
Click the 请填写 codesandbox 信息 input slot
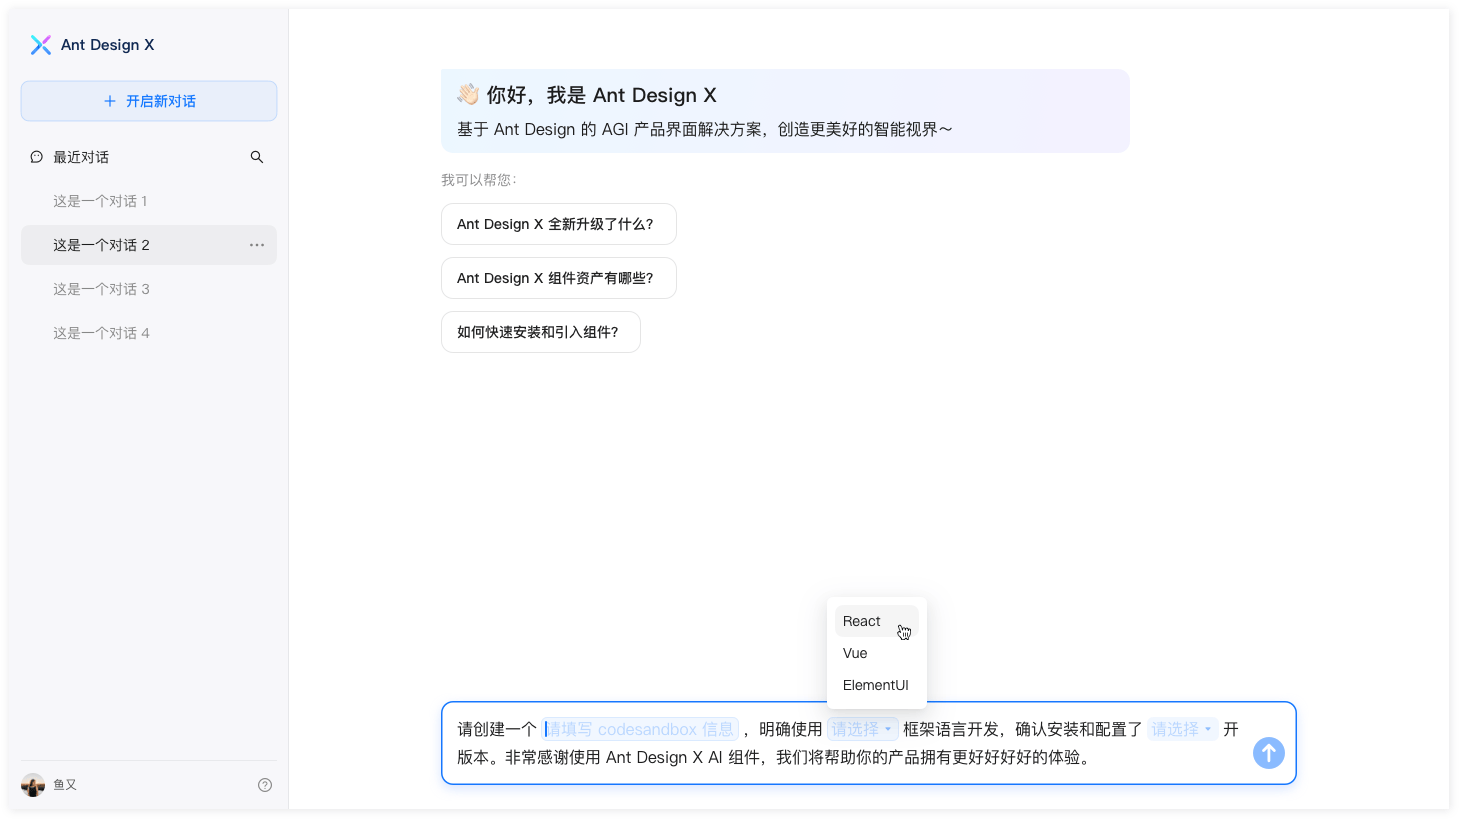[x=640, y=729]
